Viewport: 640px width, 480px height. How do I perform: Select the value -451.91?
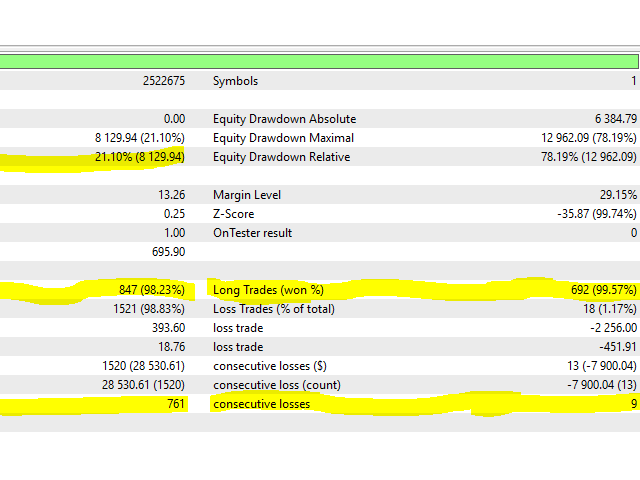point(618,347)
